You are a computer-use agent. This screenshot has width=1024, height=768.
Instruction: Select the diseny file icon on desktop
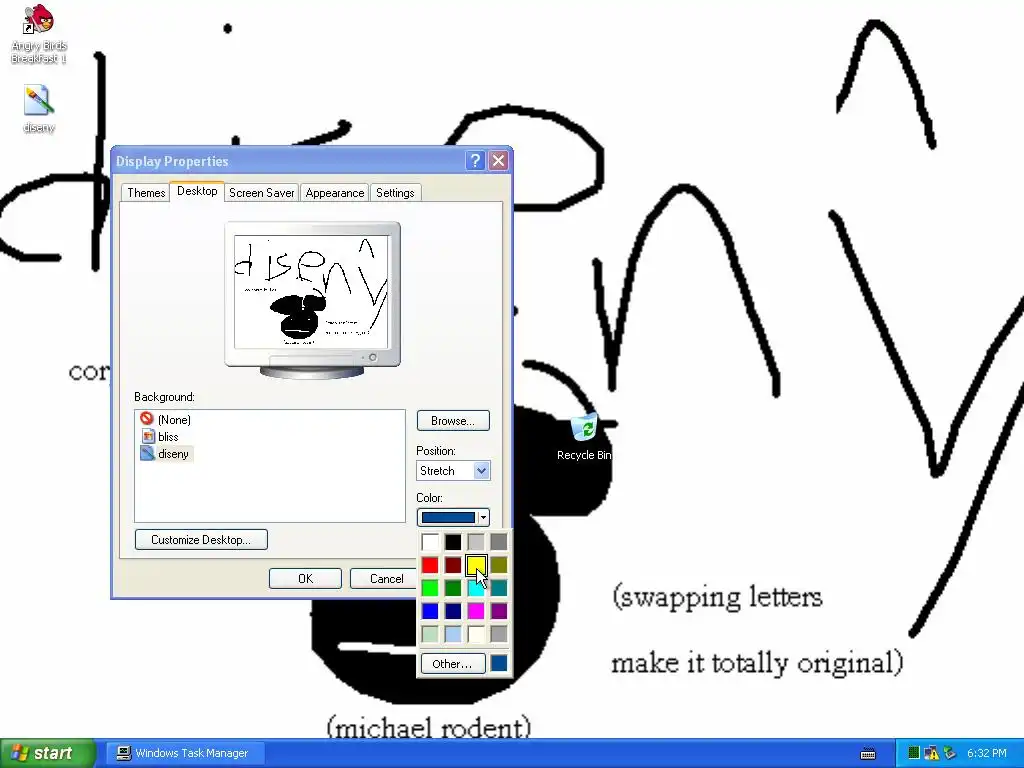pos(39,109)
